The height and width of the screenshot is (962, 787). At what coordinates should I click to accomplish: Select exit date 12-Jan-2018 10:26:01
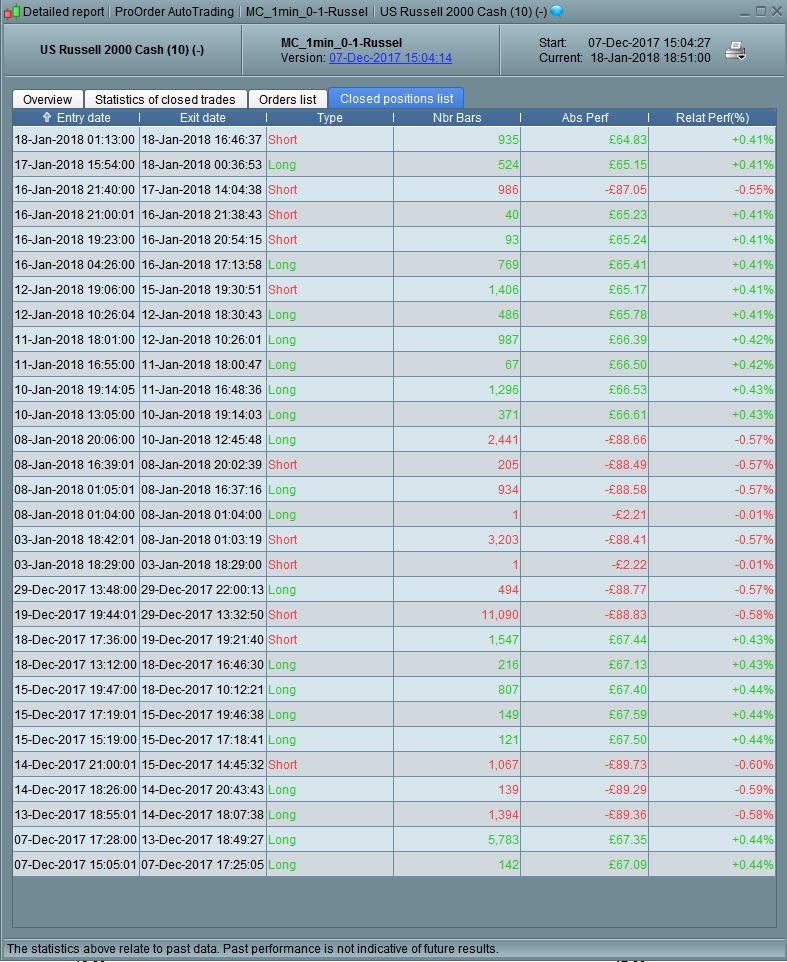point(201,340)
